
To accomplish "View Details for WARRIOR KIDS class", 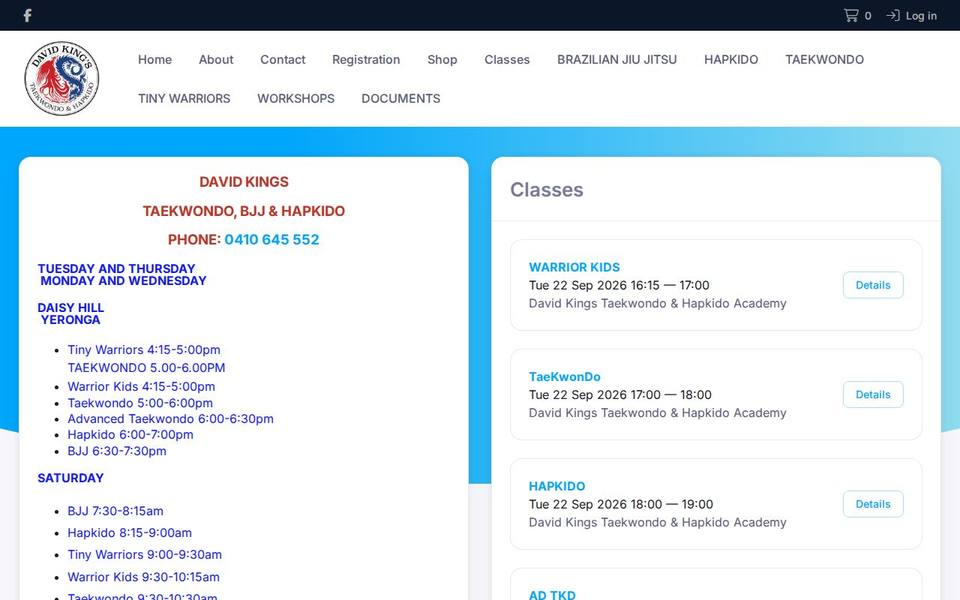I will pos(873,285).
